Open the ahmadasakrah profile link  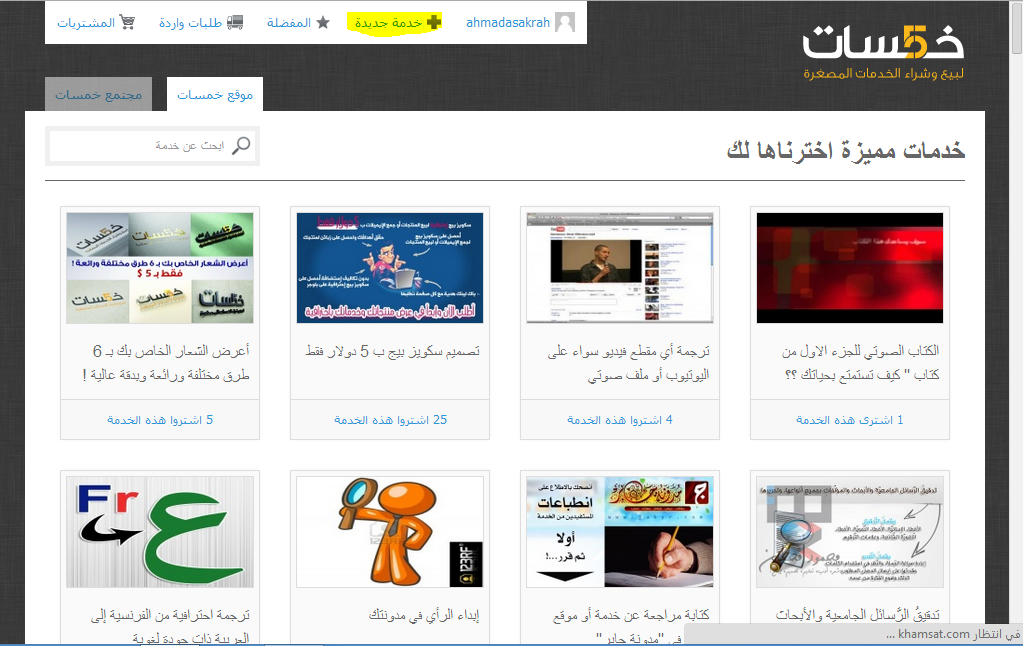tap(508, 23)
